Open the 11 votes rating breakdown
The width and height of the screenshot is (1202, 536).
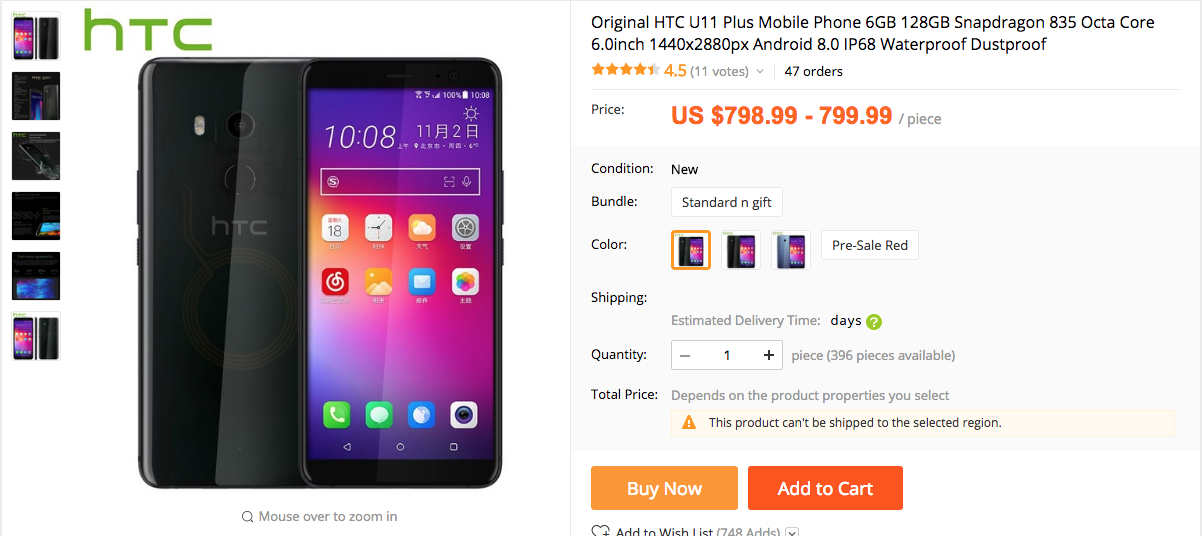tap(719, 71)
